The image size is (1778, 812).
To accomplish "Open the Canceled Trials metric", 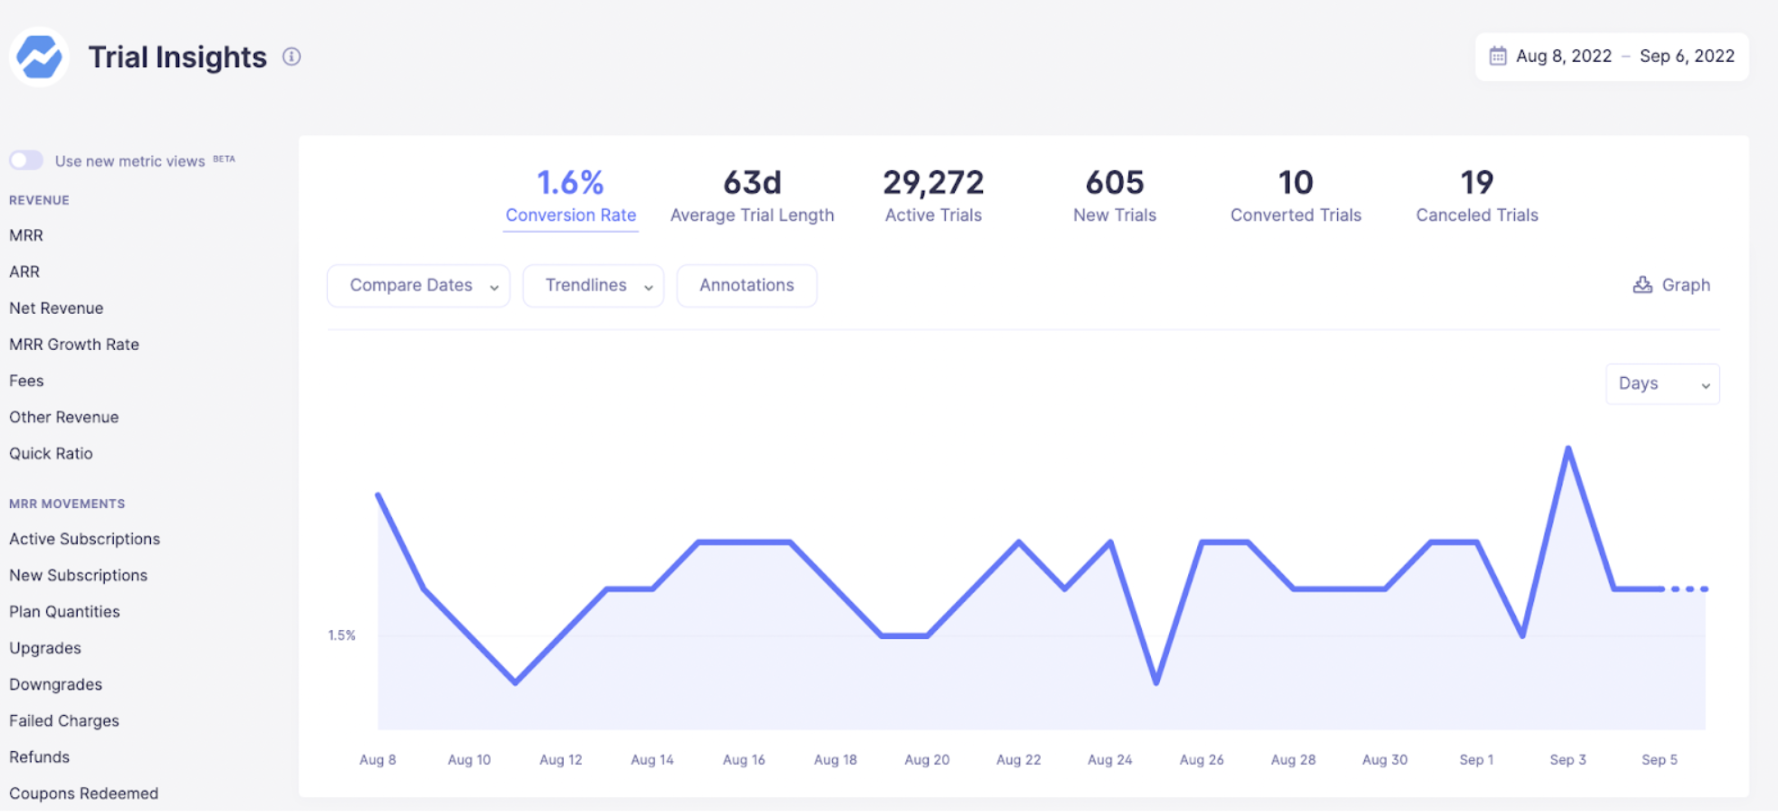I will coord(1476,197).
